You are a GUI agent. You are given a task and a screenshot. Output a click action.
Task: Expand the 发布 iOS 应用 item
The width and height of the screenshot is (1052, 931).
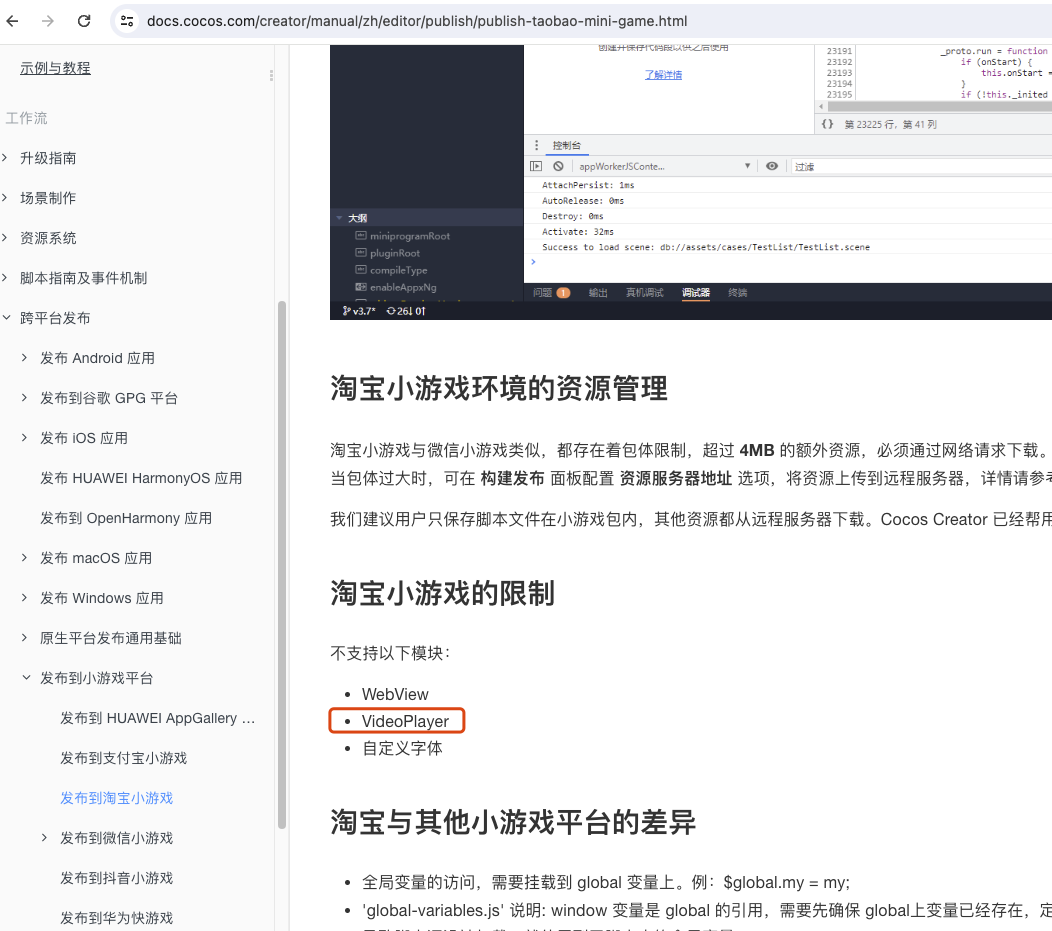click(24, 438)
